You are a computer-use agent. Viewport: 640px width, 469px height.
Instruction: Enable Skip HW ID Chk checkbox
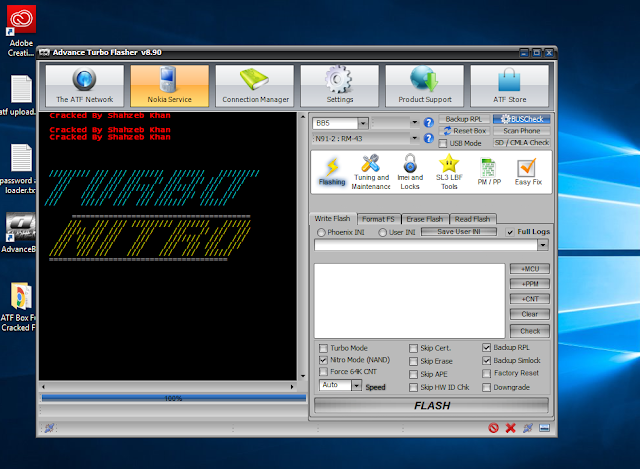pyautogui.click(x=413, y=387)
